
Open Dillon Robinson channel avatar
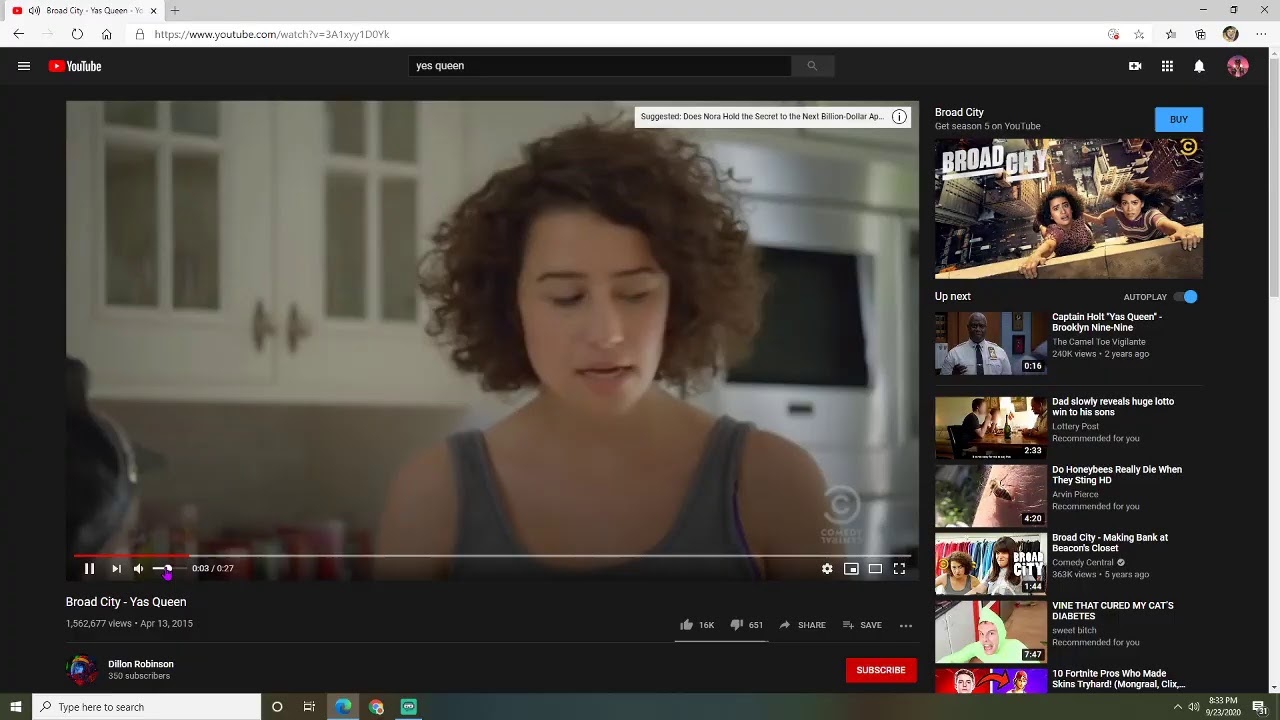coord(82,670)
